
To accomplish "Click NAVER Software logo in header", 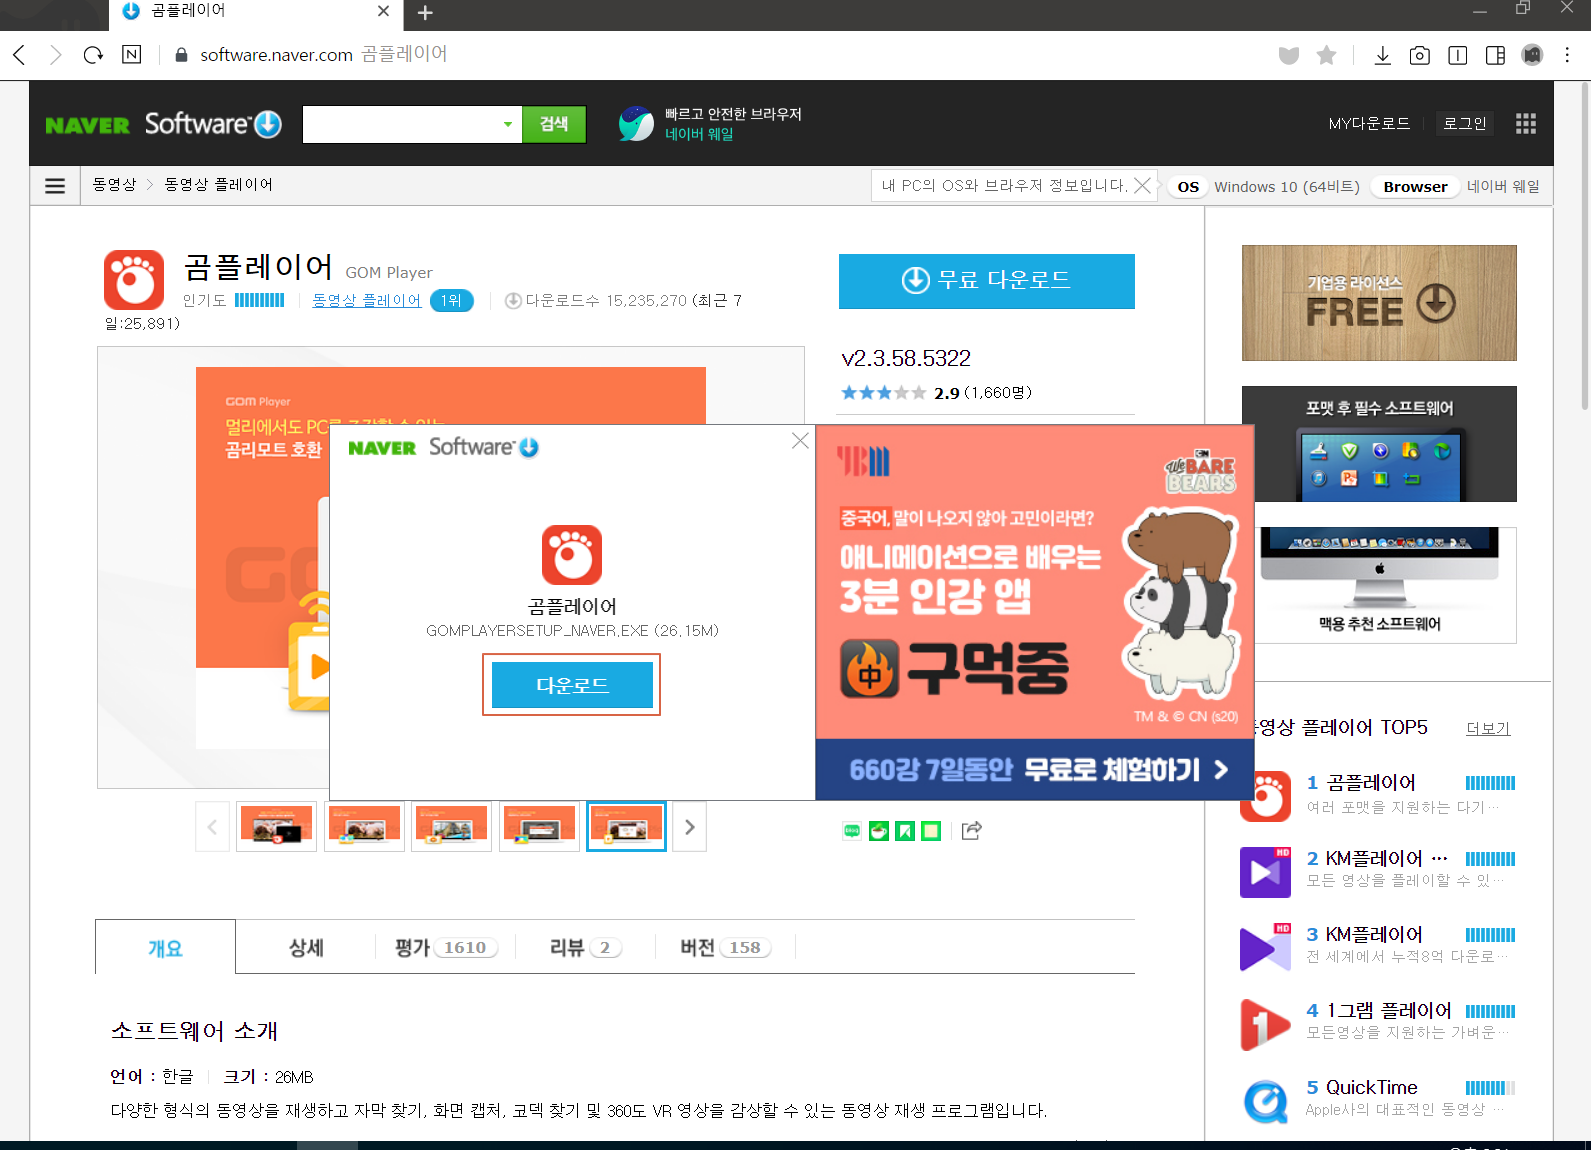I will 163,124.
